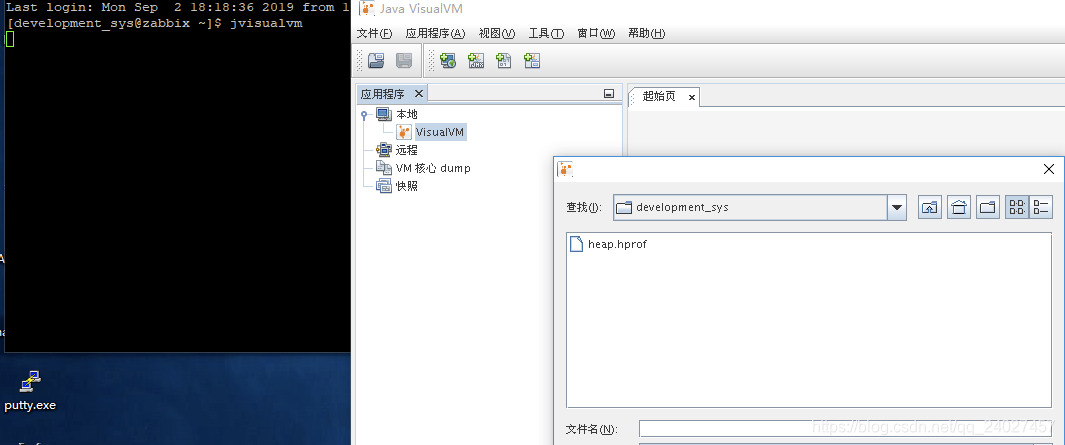Click inside the PuTTY terminal at the cursor
The width and height of the screenshot is (1065, 445).
(10, 39)
